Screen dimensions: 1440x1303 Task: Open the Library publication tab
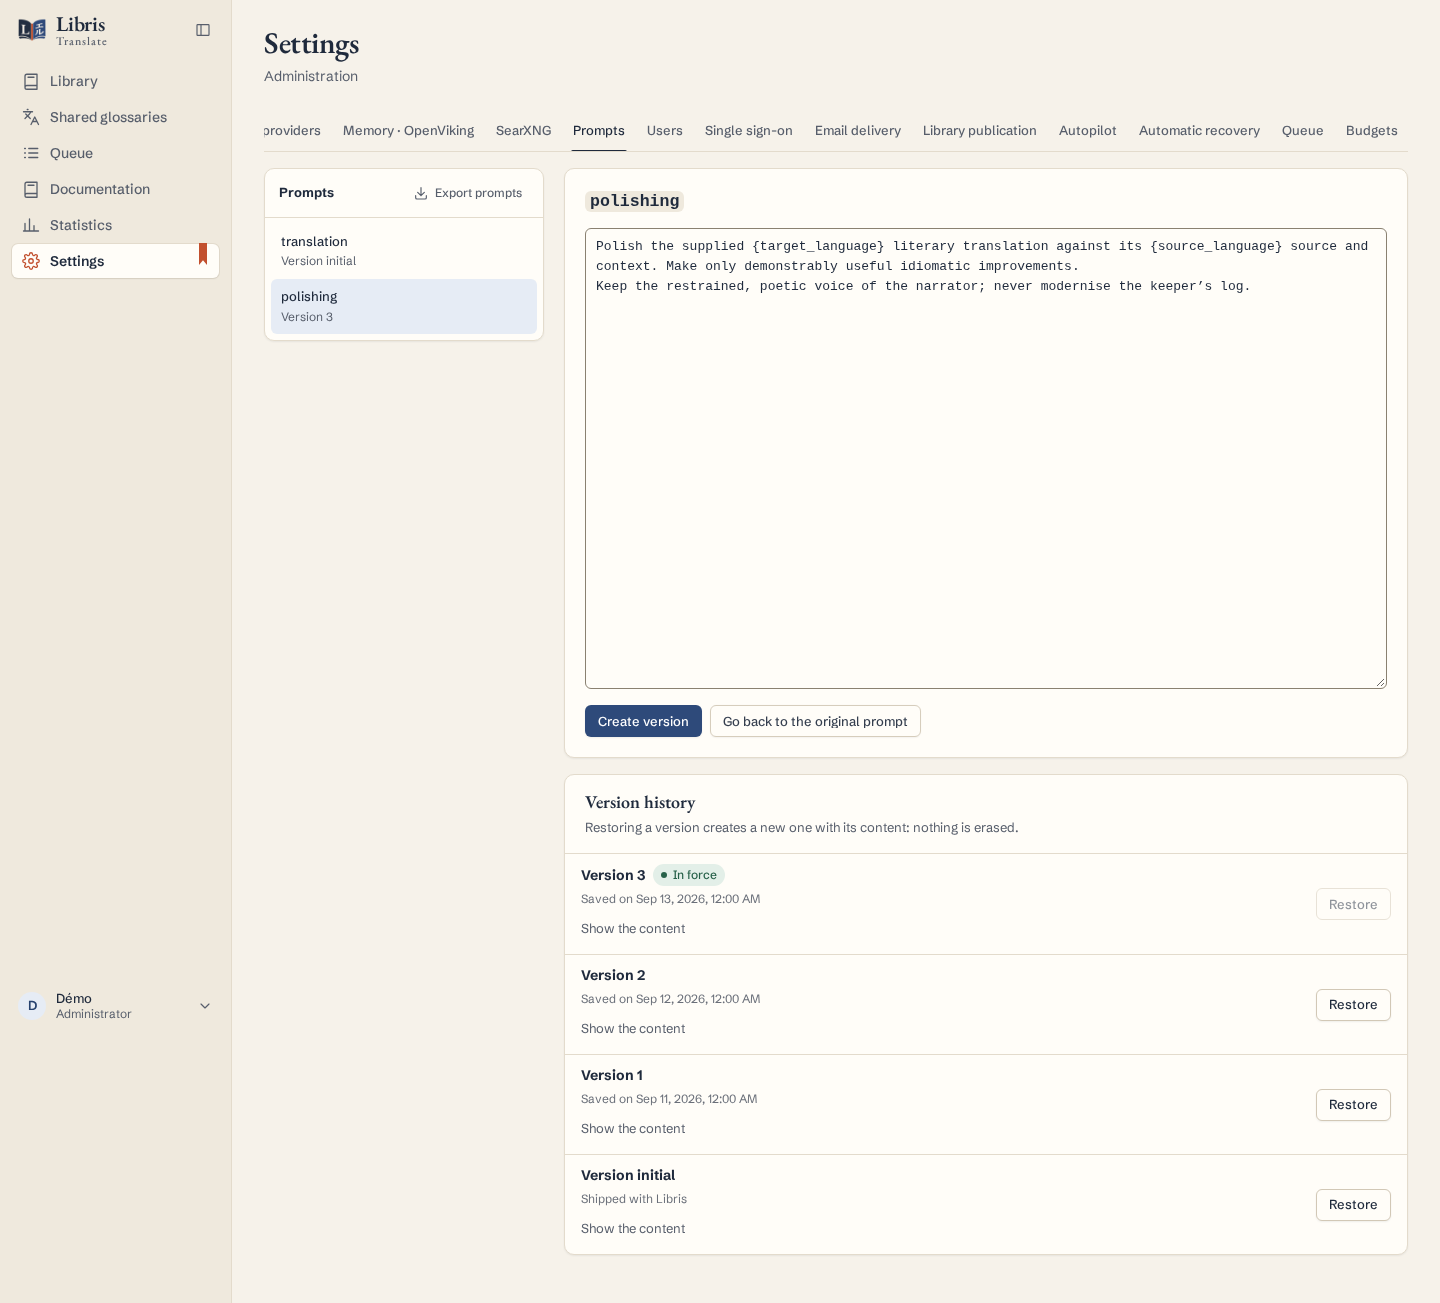click(980, 131)
